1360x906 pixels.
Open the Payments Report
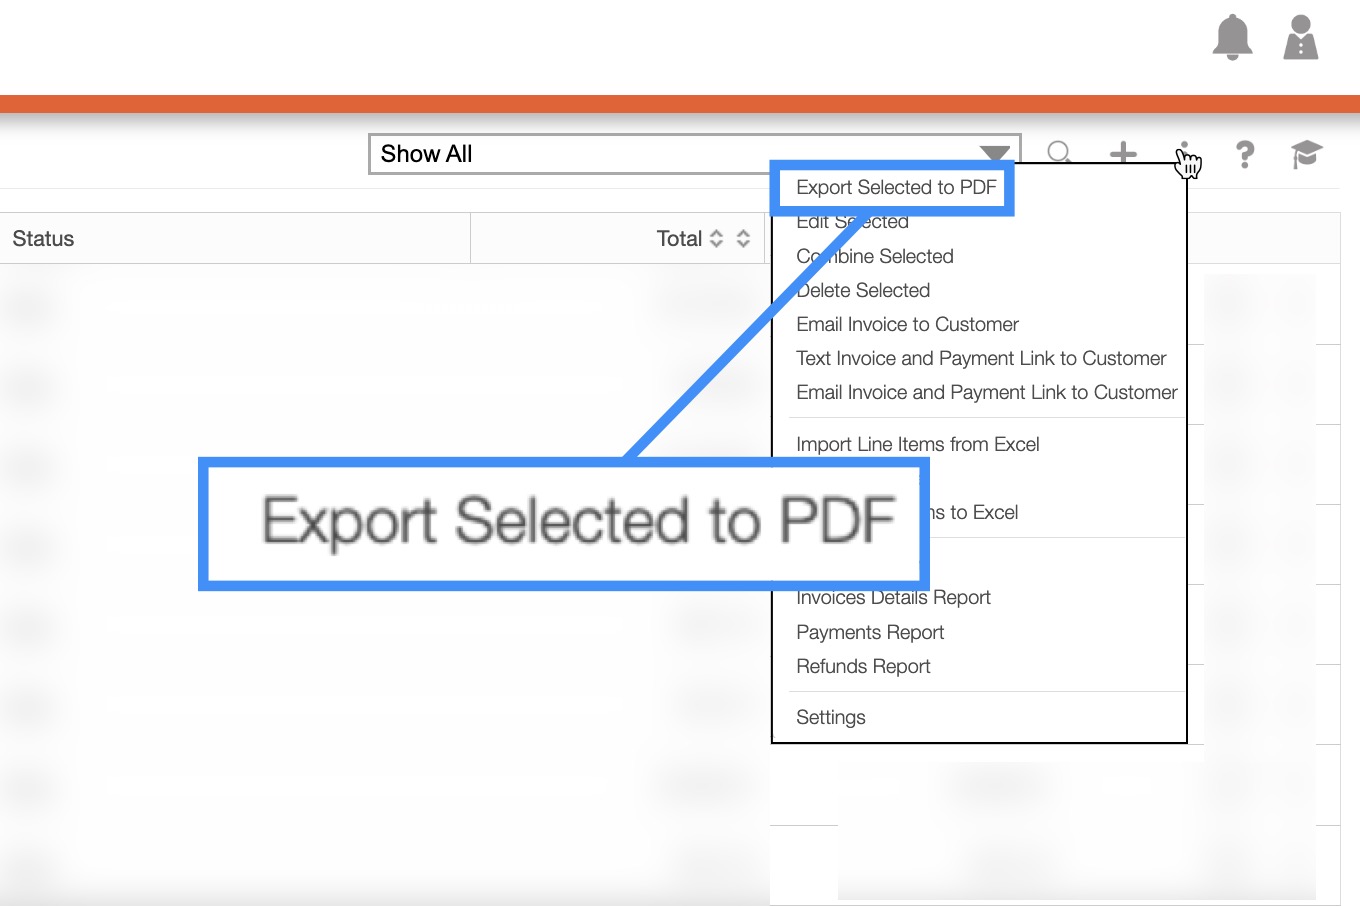(x=870, y=632)
